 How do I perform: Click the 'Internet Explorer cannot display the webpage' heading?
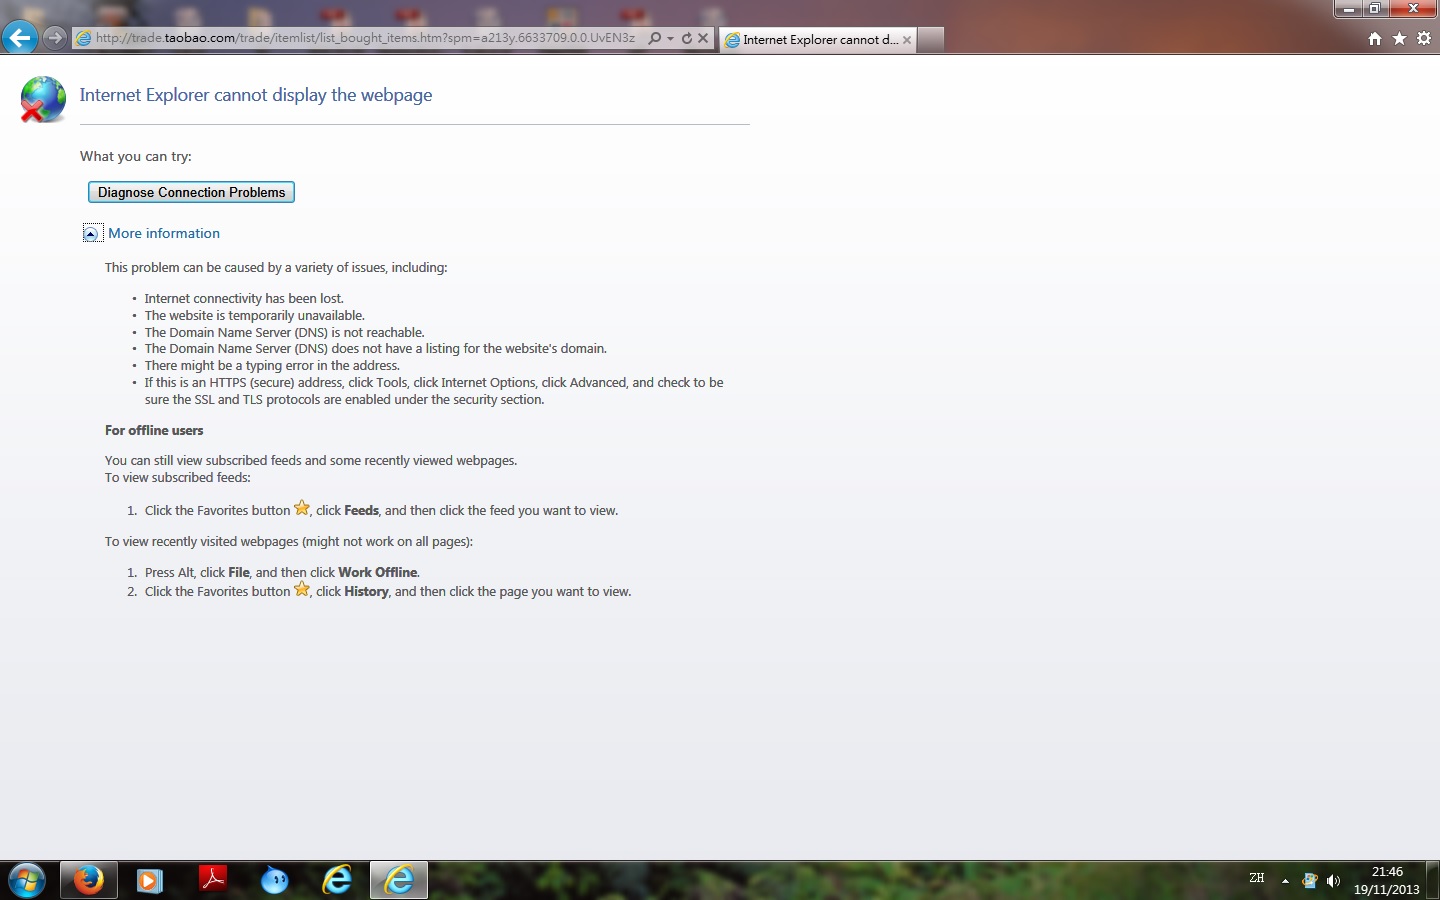pos(256,95)
